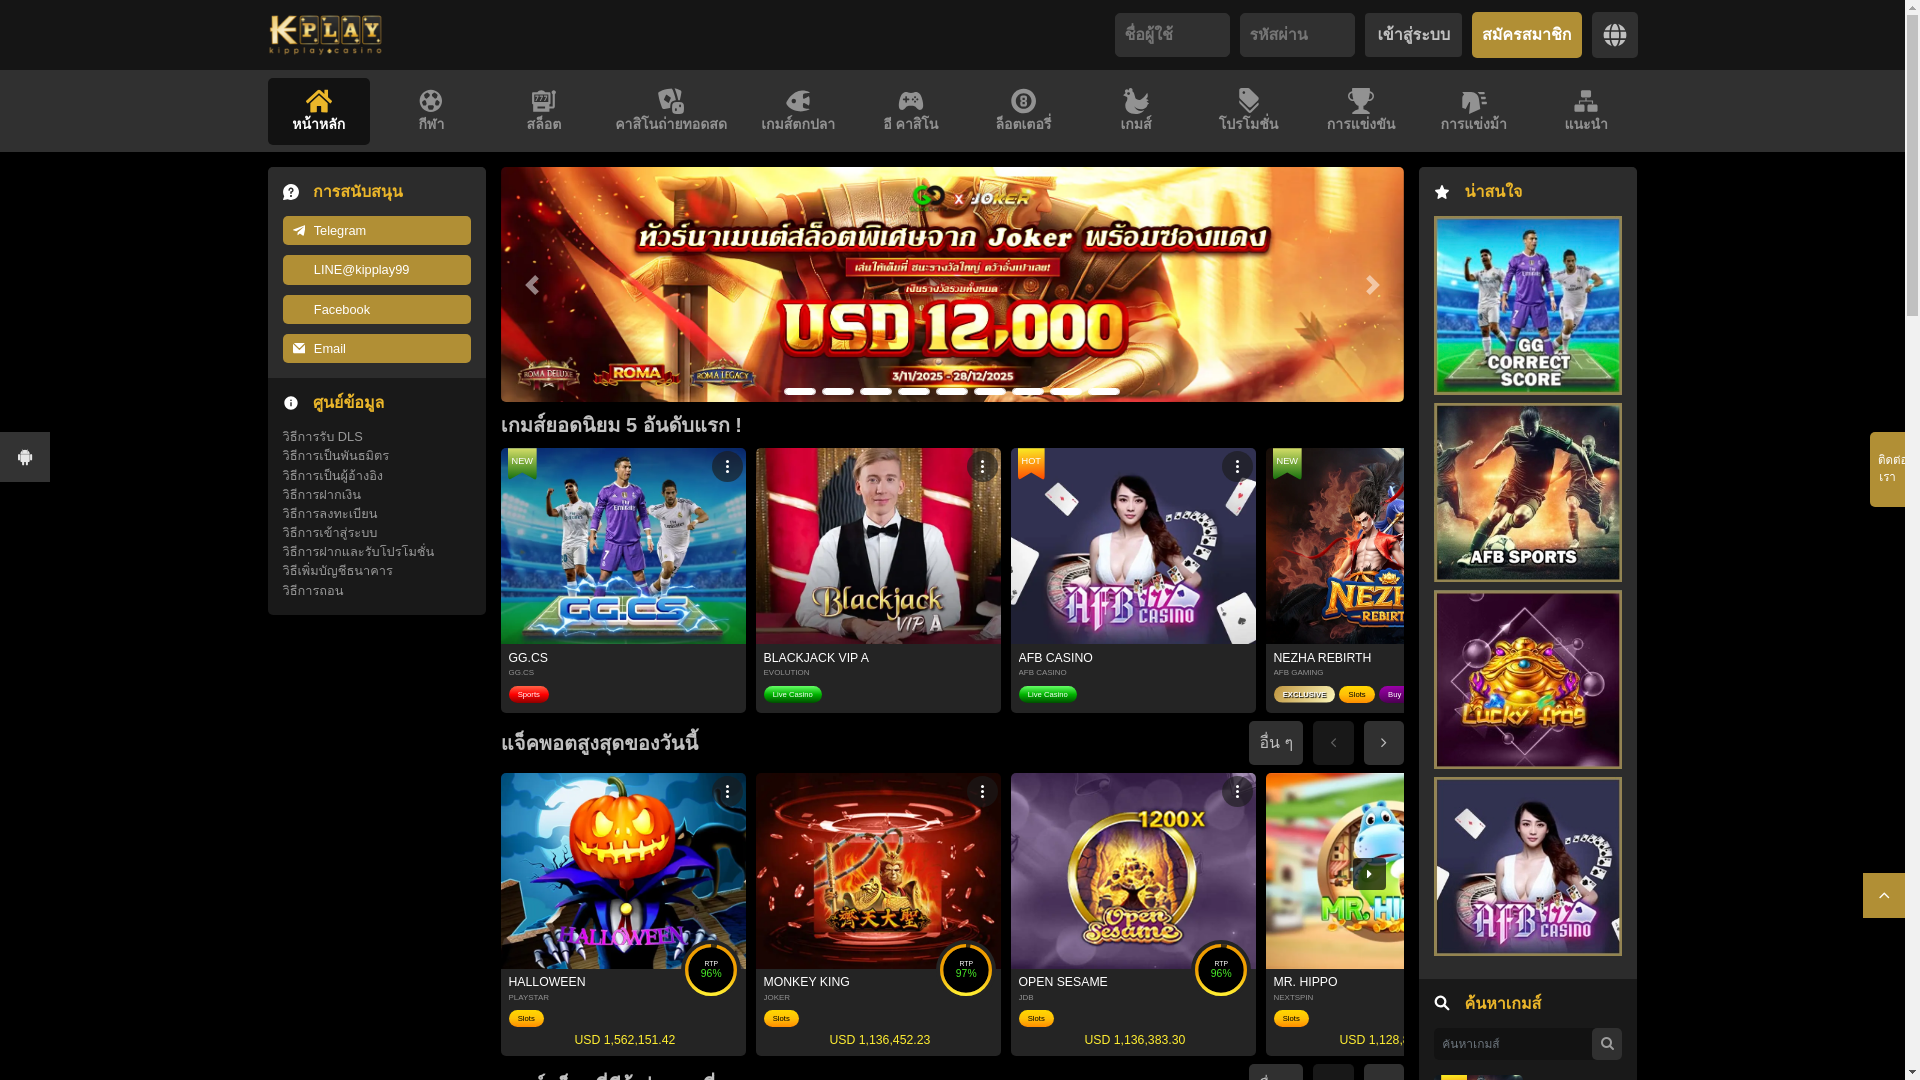Image resolution: width=1920 pixels, height=1080 pixels.
Task: Open the home (หน้าหลัก) nav icon
Action: coord(318,101)
